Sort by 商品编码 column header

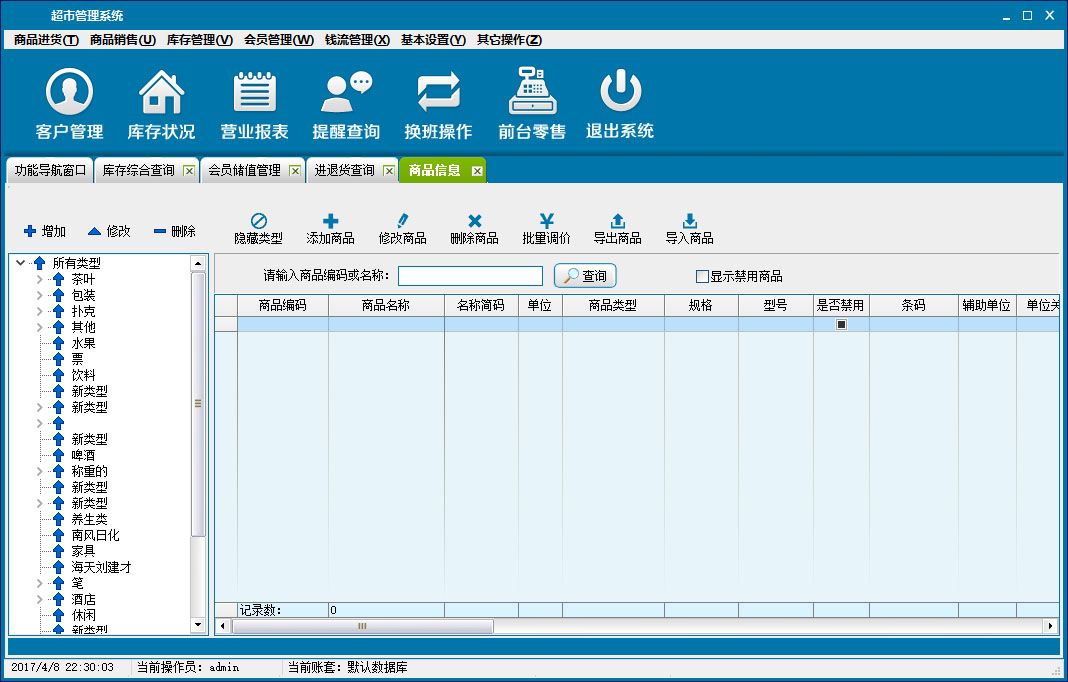[283, 305]
